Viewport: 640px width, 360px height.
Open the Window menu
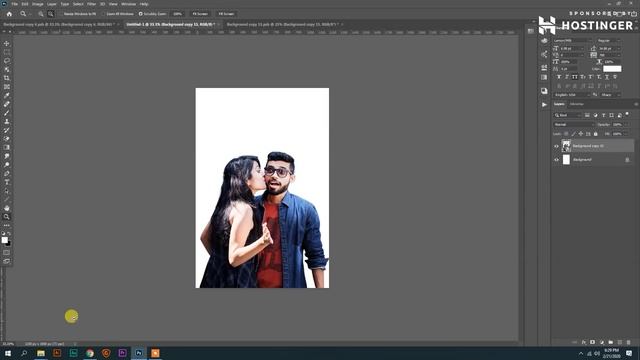[128, 4]
